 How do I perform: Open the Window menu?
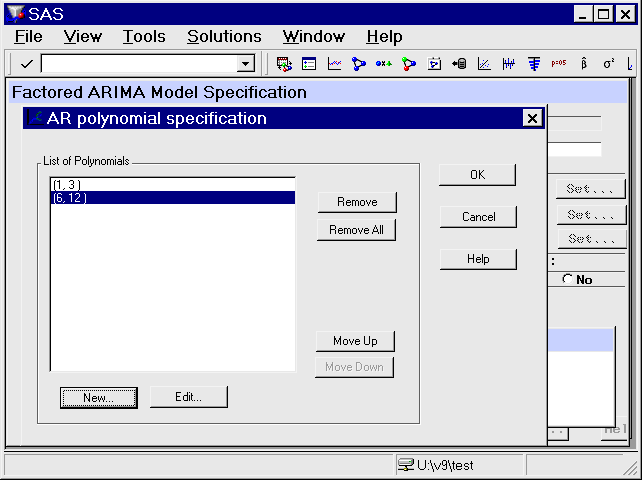click(314, 37)
